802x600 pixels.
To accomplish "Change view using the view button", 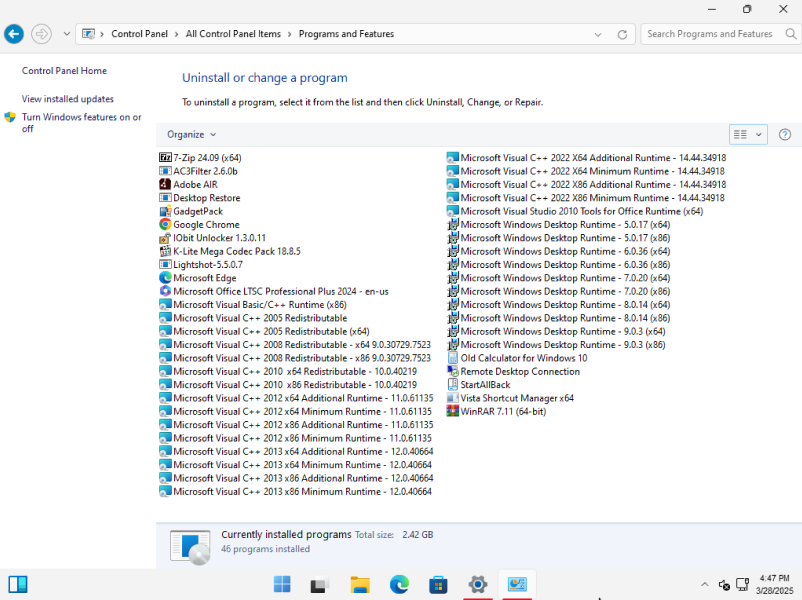I will [x=740, y=135].
